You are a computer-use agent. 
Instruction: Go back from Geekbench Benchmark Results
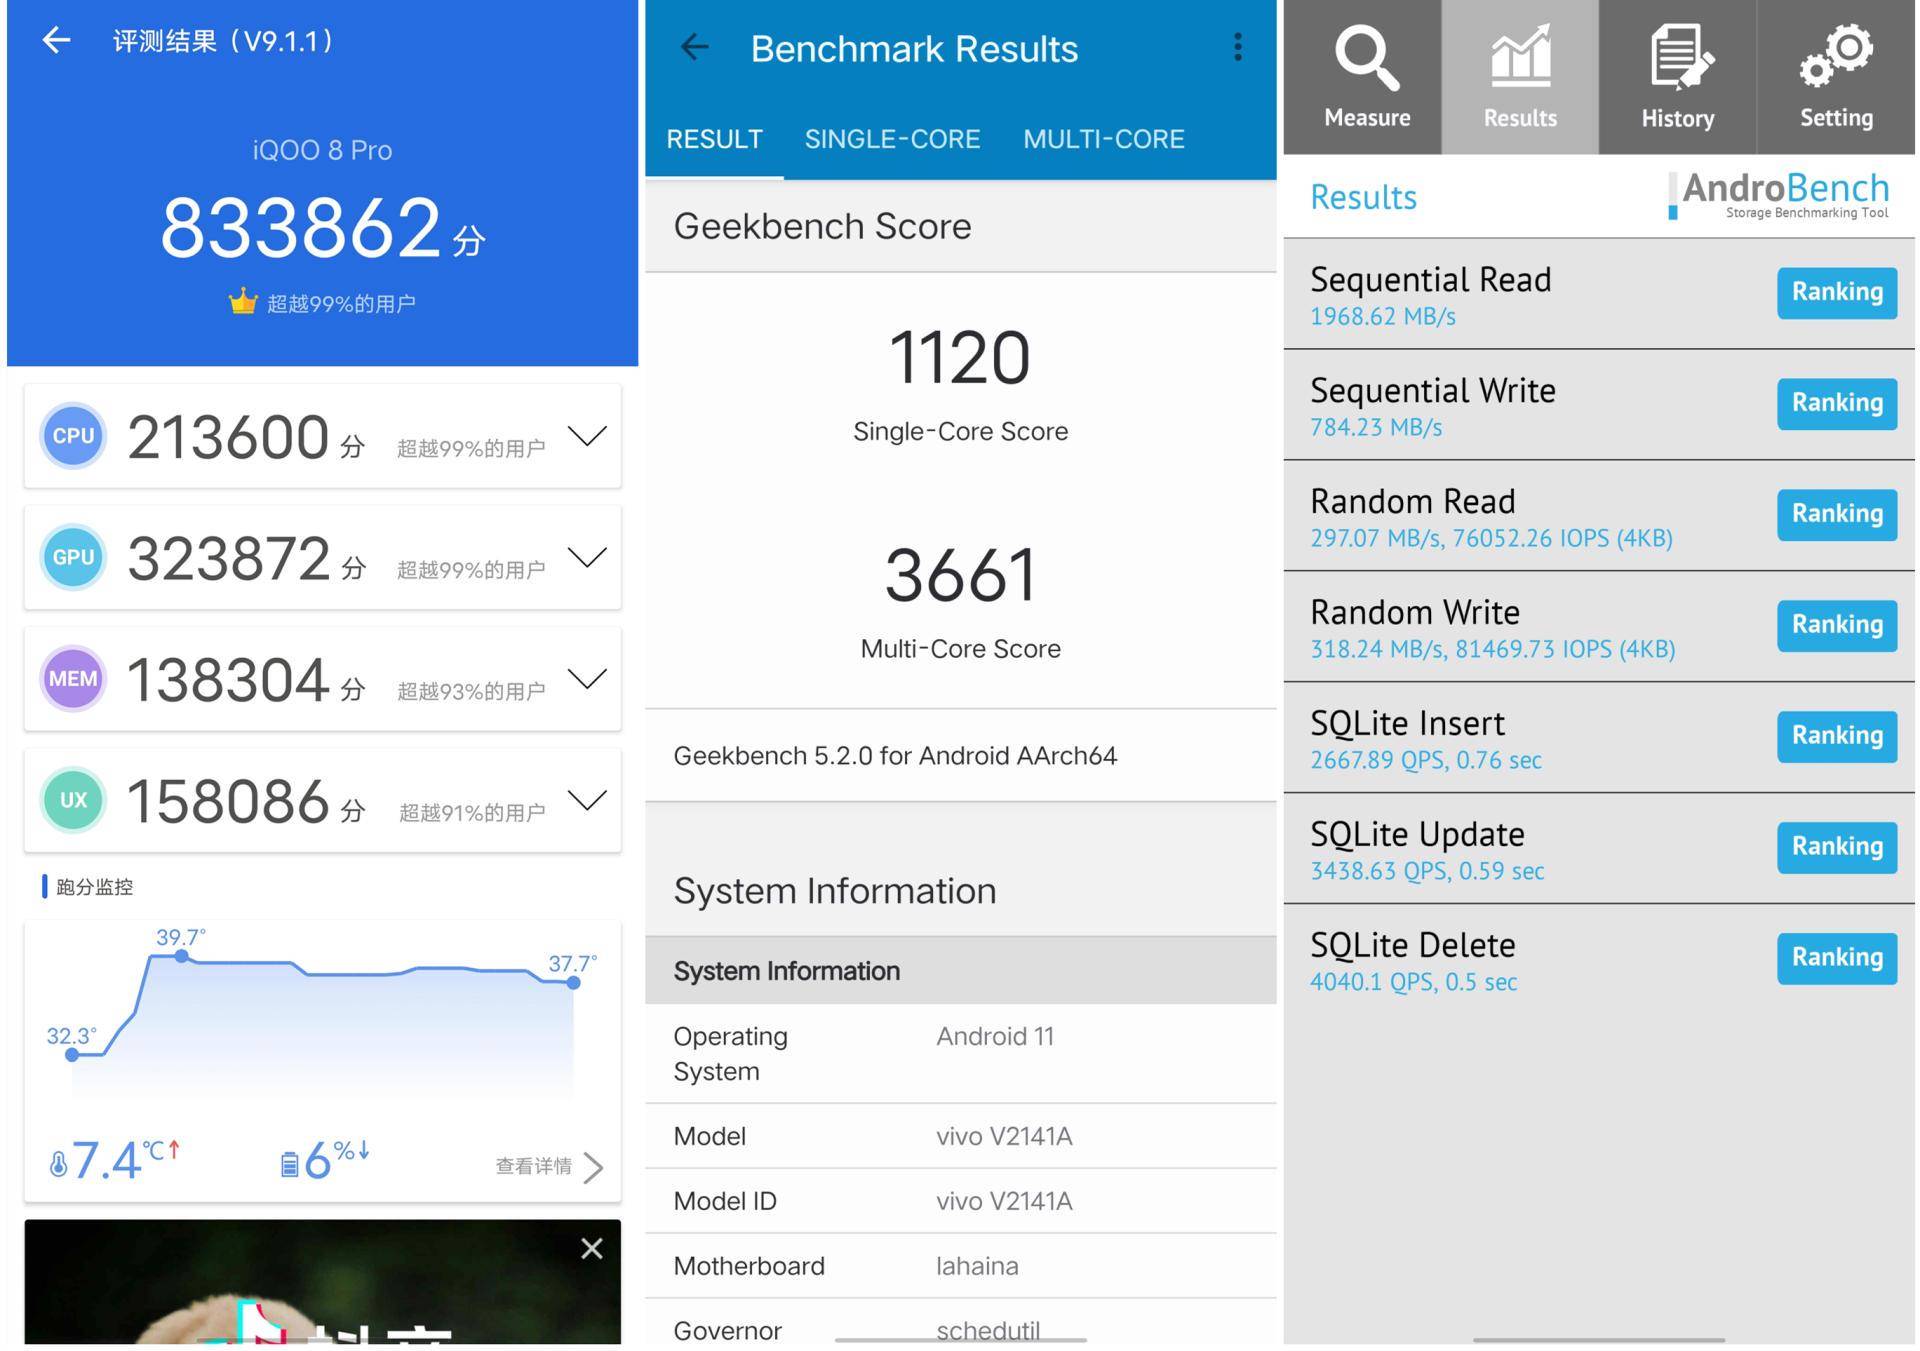(694, 47)
